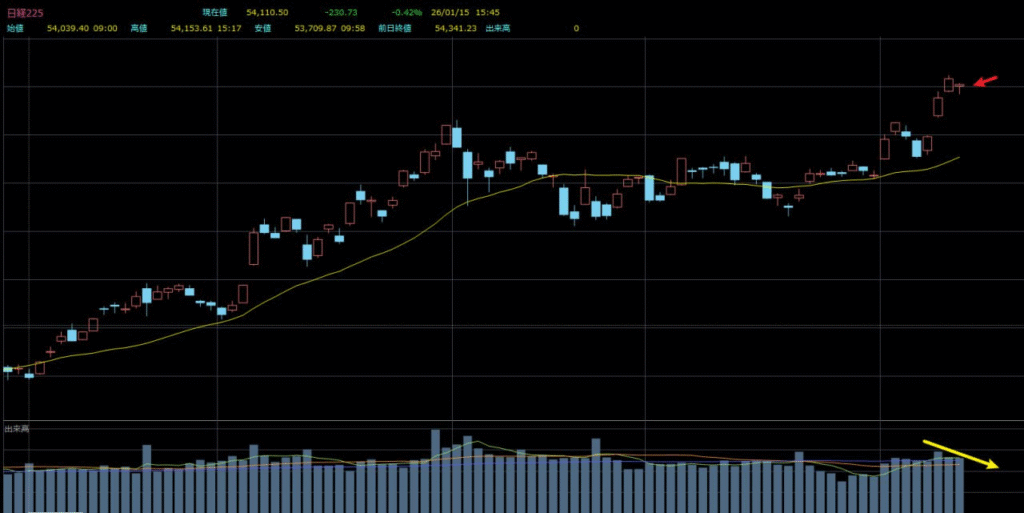Image resolution: width=1024 pixels, height=513 pixels.
Task: Select the first candlestick at the far left
Action: coord(8,370)
